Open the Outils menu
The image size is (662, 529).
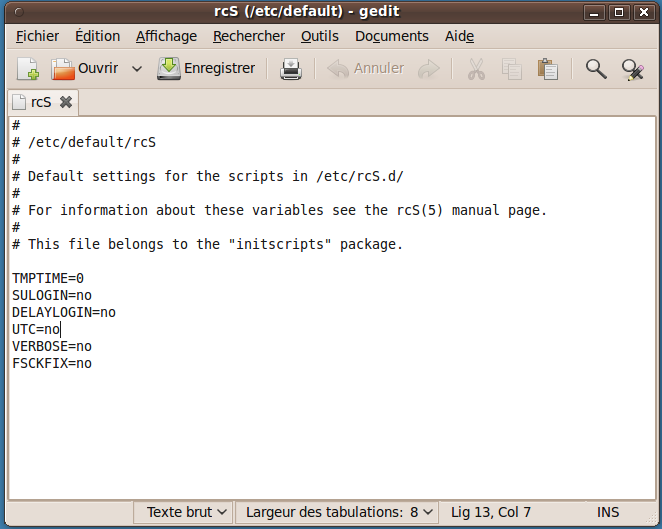[x=319, y=36]
